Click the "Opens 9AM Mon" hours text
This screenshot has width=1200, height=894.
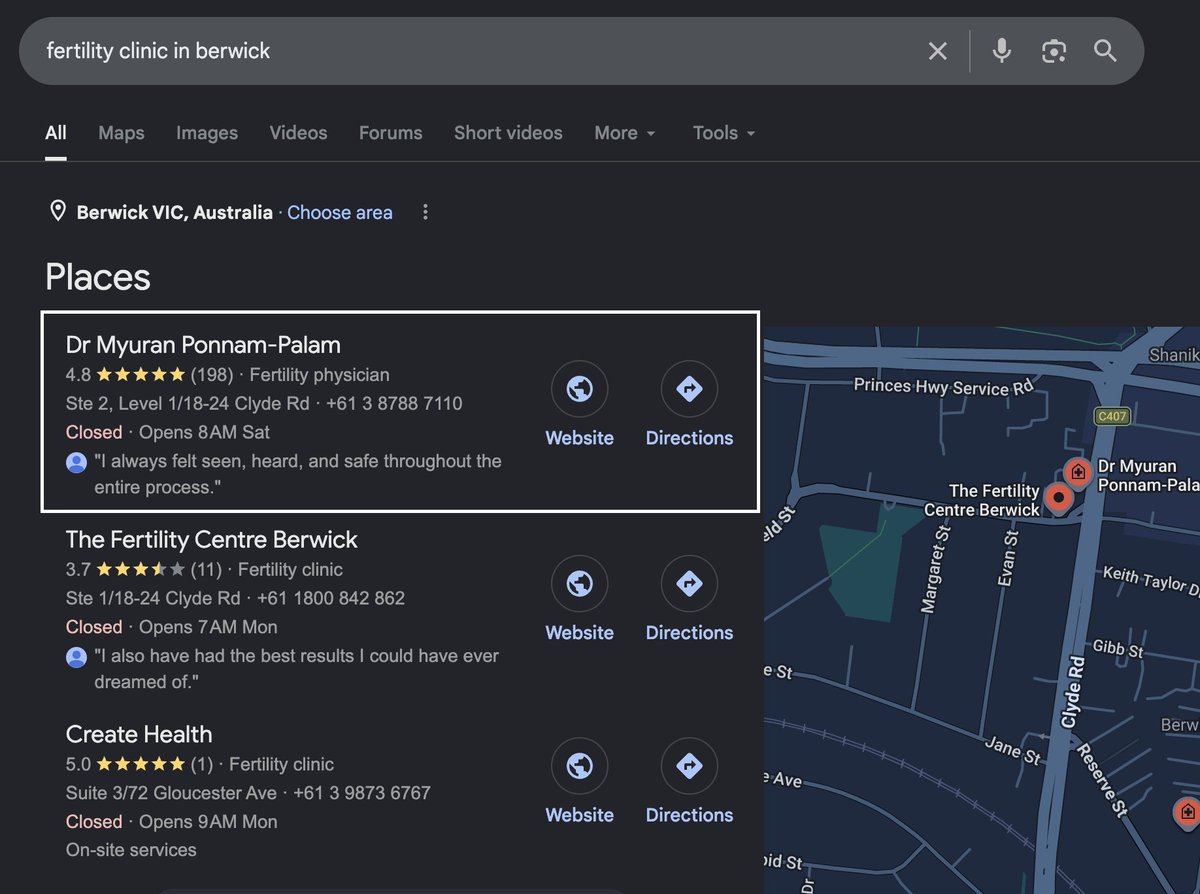pyautogui.click(x=208, y=822)
